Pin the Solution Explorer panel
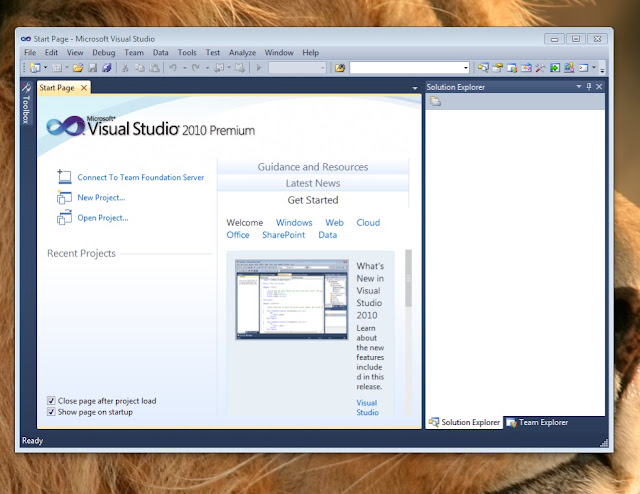Image resolution: width=640 pixels, height=494 pixels. (589, 87)
